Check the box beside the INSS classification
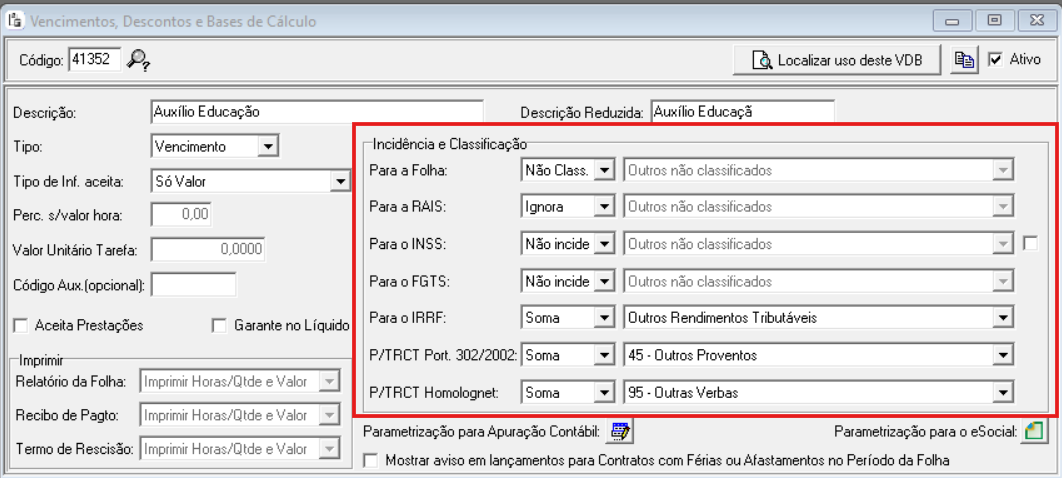The width and height of the screenshot is (1062, 478). [1031, 244]
